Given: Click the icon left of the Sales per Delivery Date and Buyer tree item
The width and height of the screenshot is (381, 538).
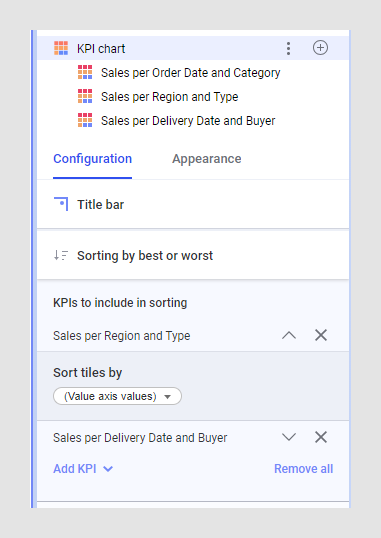Looking at the screenshot, I should coord(85,120).
